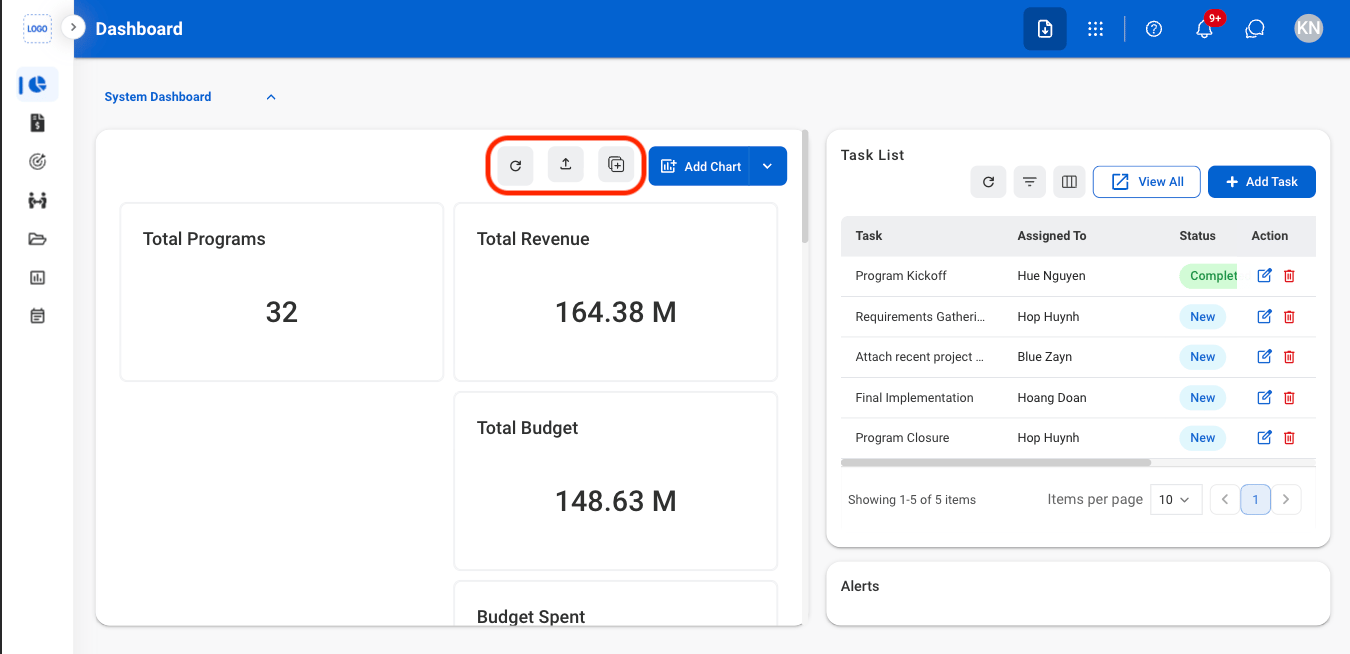Viewport: 1350px width, 654px height.
Task: Open the apps grid menu
Action: (x=1095, y=29)
